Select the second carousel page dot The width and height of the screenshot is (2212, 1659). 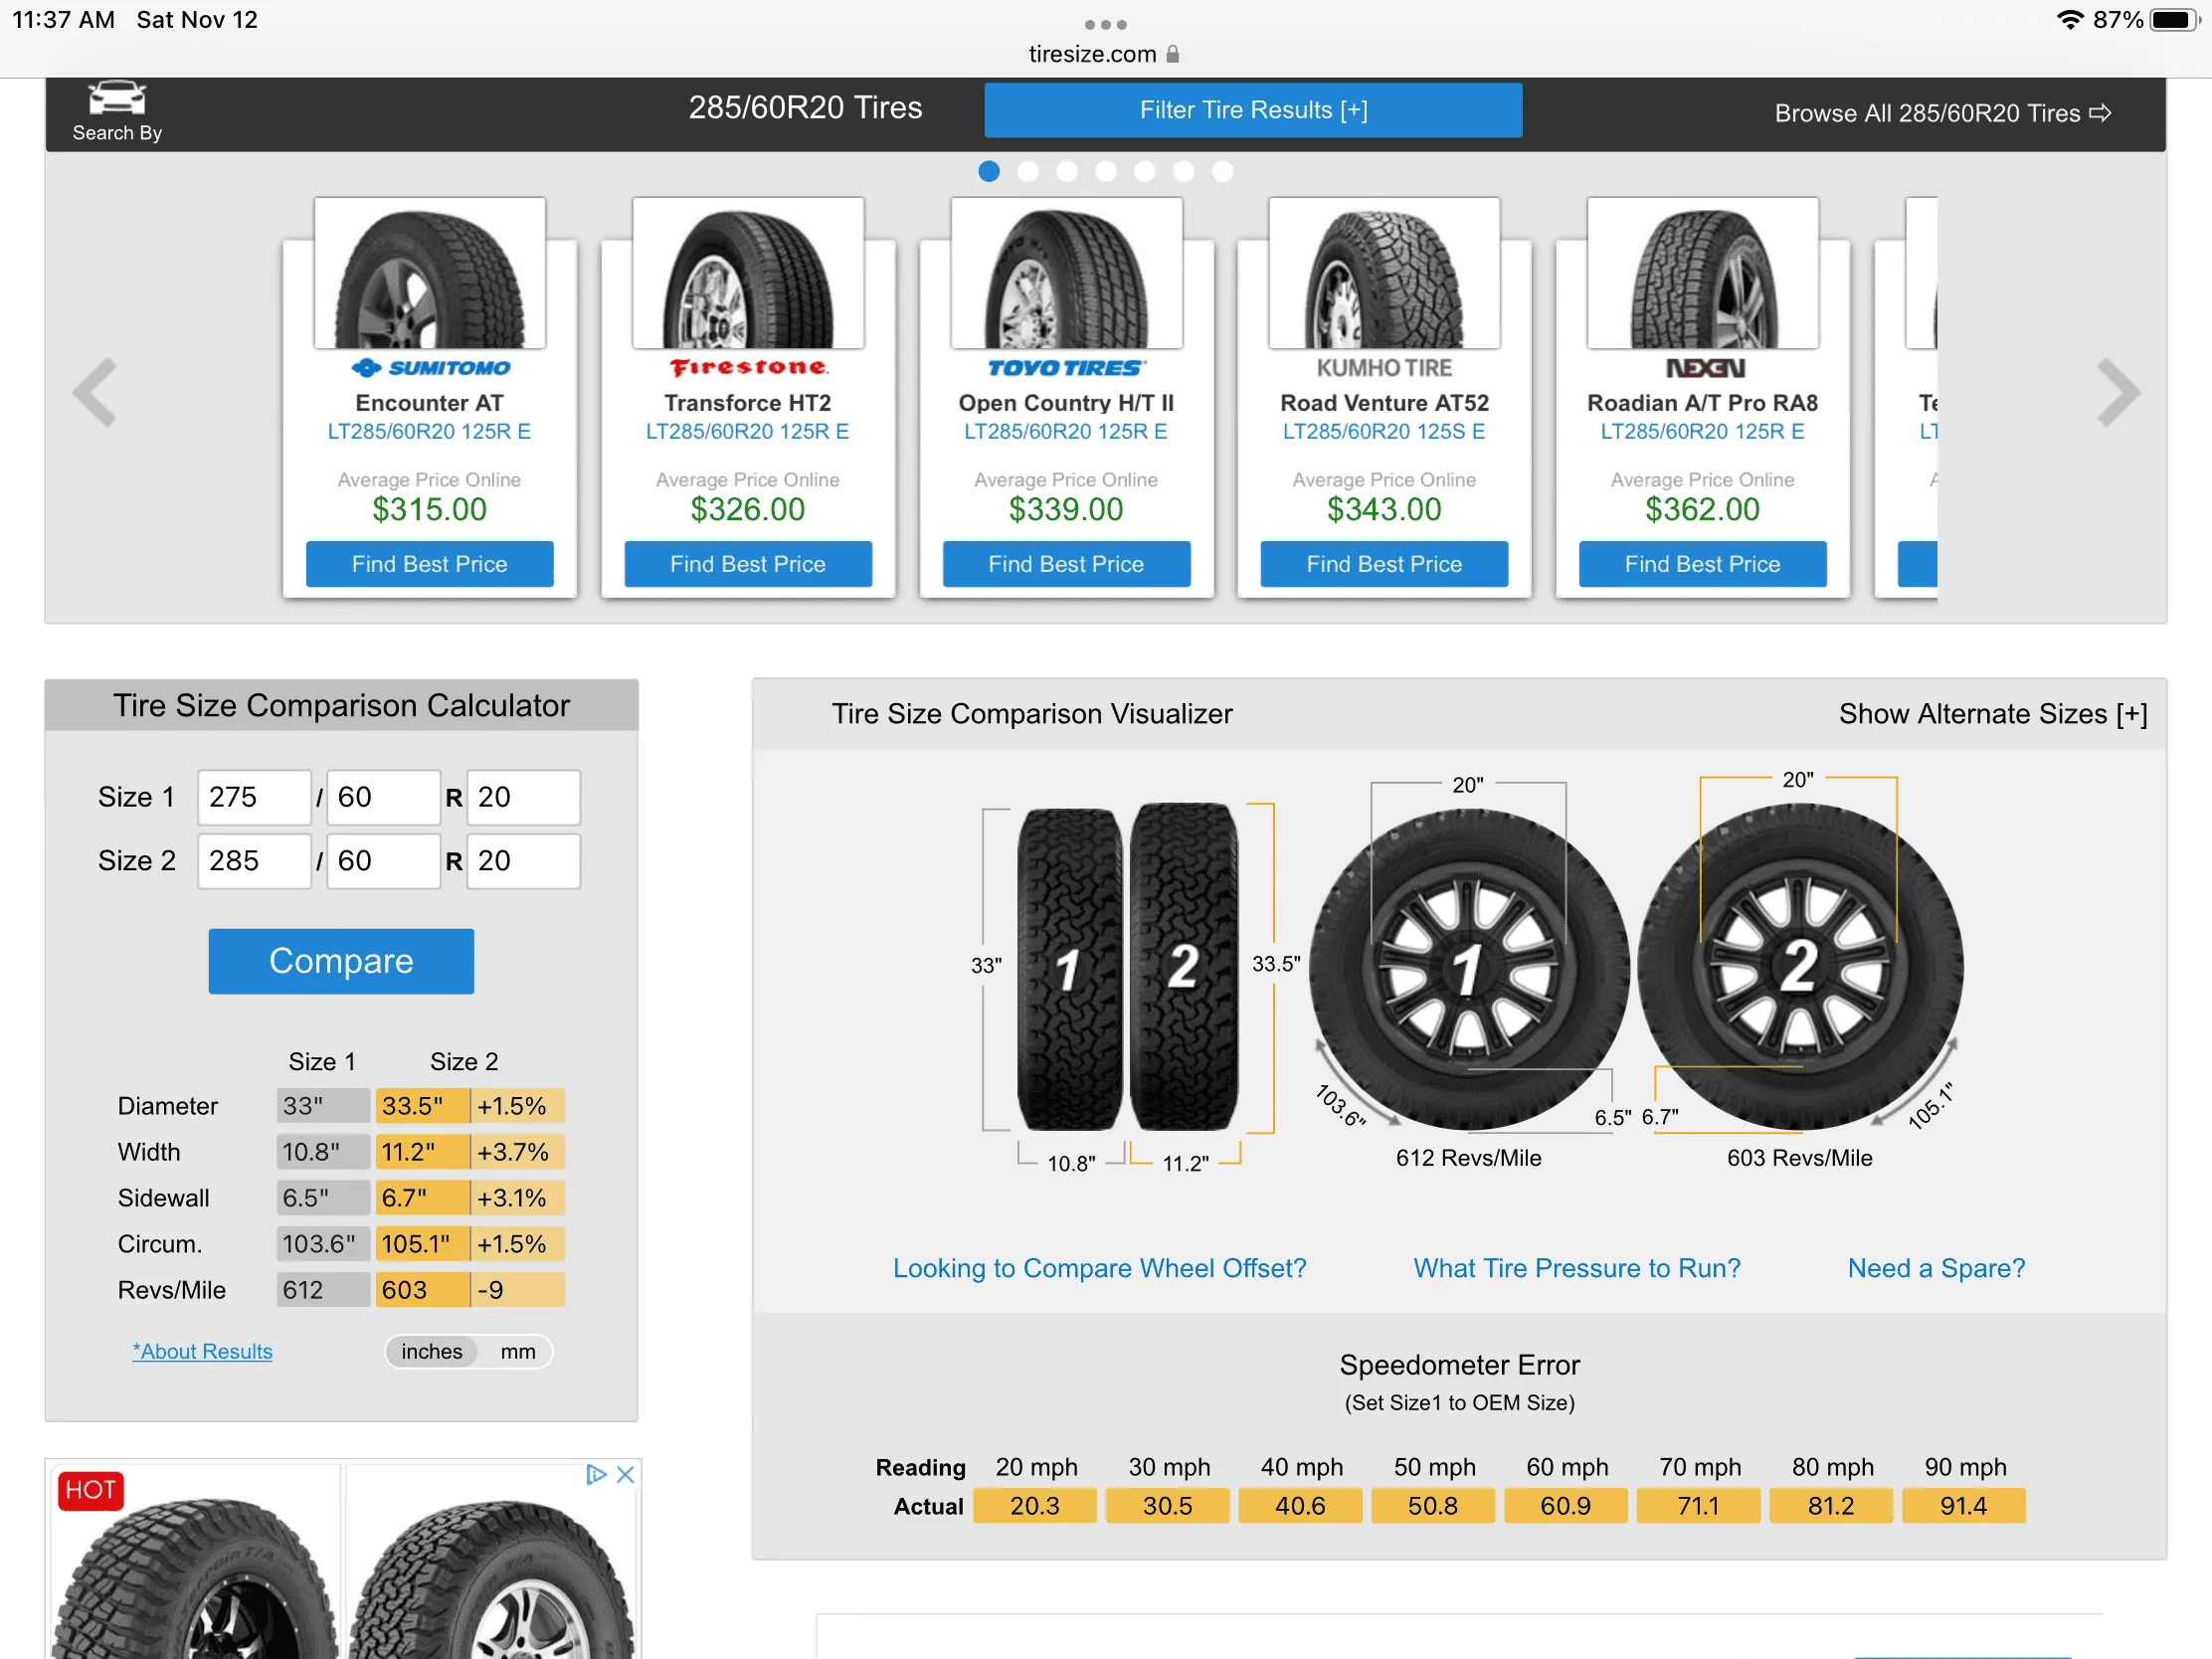1028,172
